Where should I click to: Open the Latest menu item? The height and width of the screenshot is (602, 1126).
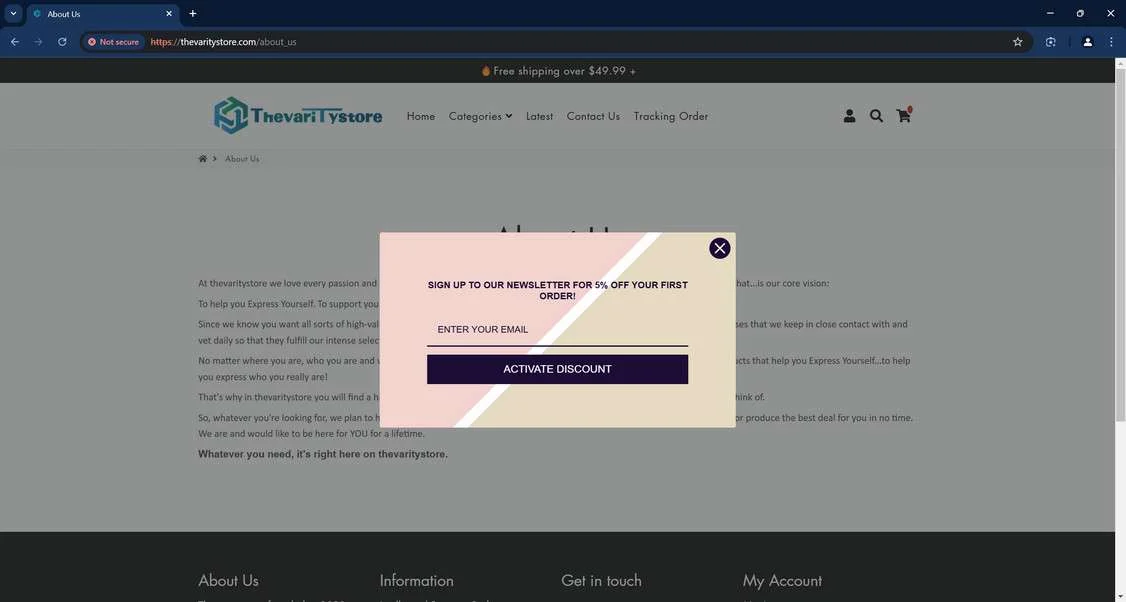tap(539, 116)
